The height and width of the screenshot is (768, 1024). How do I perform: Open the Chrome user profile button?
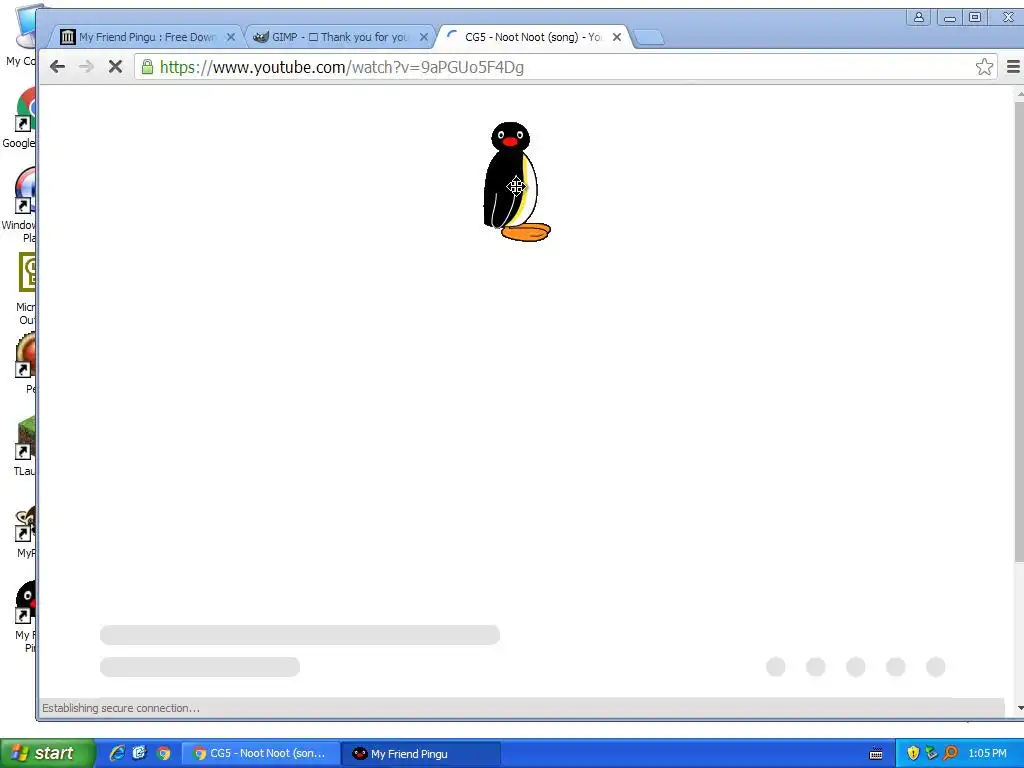[918, 18]
